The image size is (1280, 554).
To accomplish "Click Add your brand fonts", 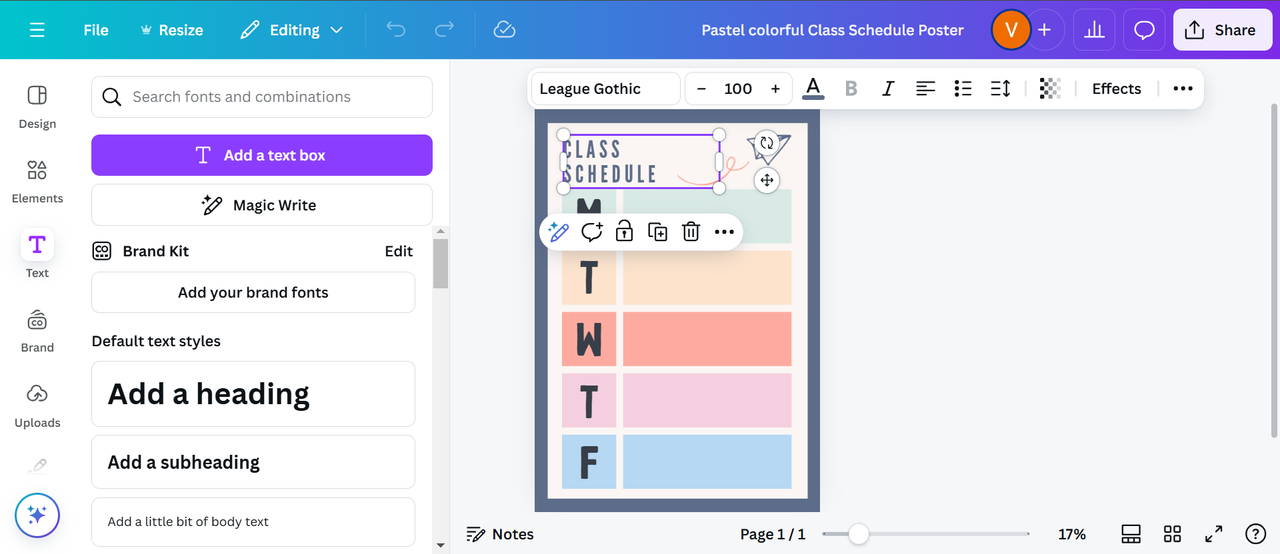I will coord(253,292).
